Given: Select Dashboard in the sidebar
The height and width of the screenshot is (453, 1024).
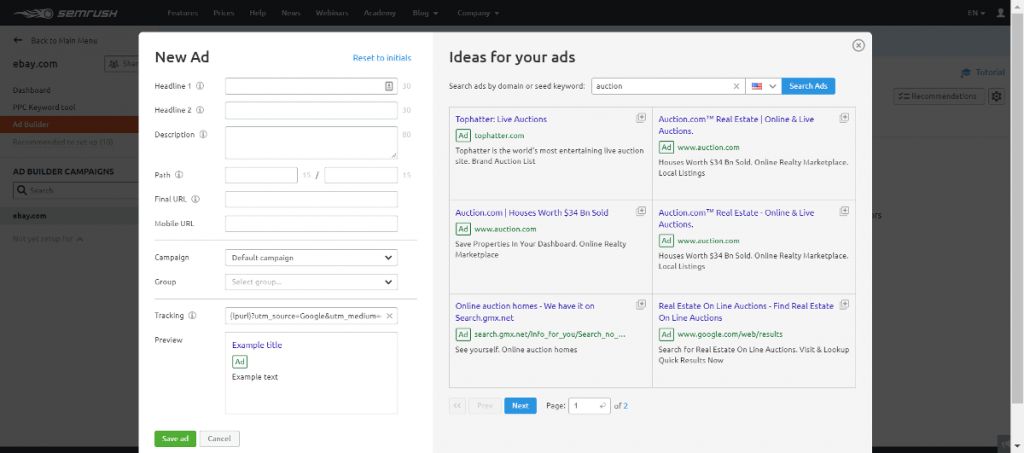Looking at the screenshot, I should 31,90.
